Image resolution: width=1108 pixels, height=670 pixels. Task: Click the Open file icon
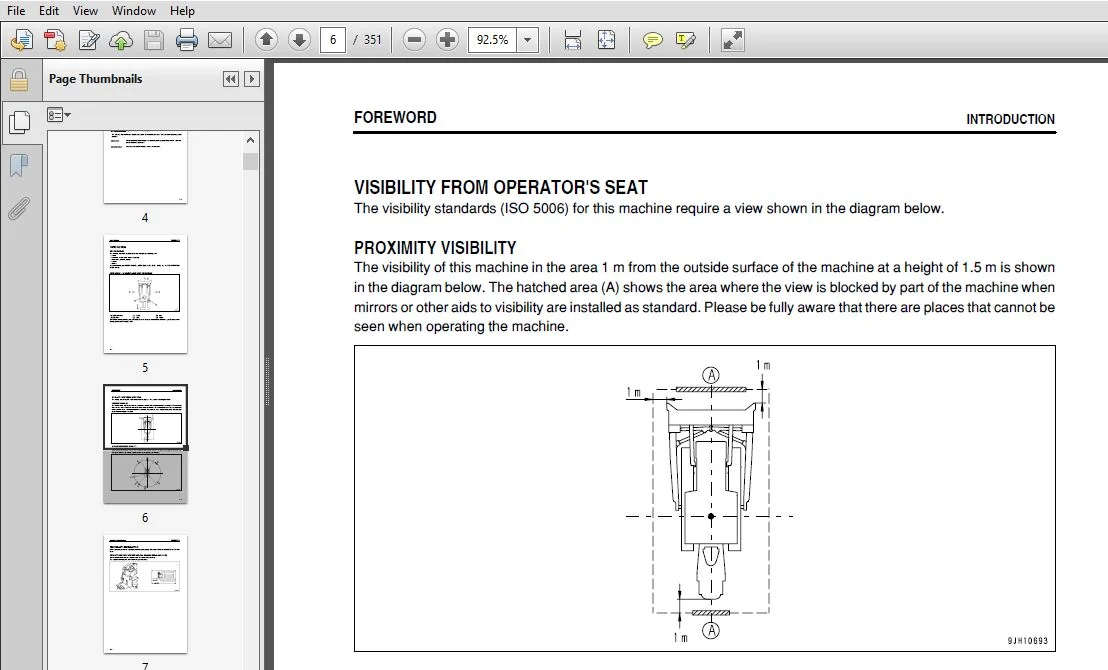(21, 40)
